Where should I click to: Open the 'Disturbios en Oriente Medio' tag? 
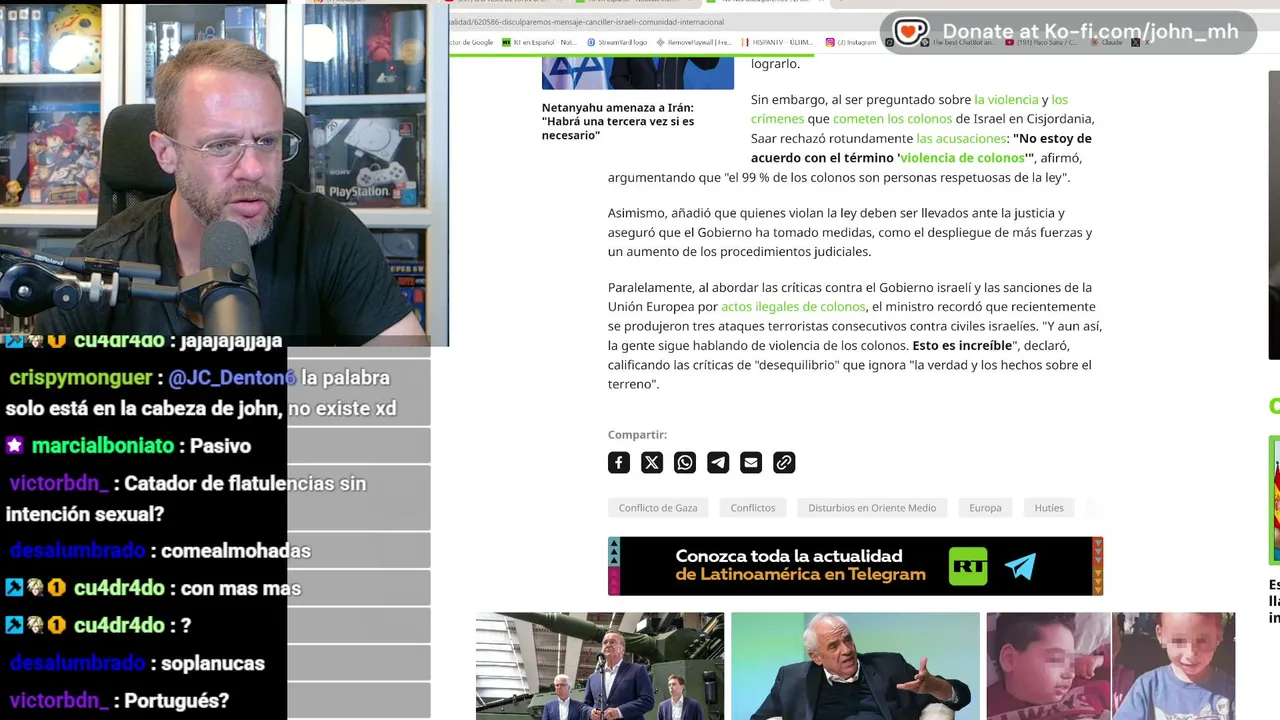point(872,508)
